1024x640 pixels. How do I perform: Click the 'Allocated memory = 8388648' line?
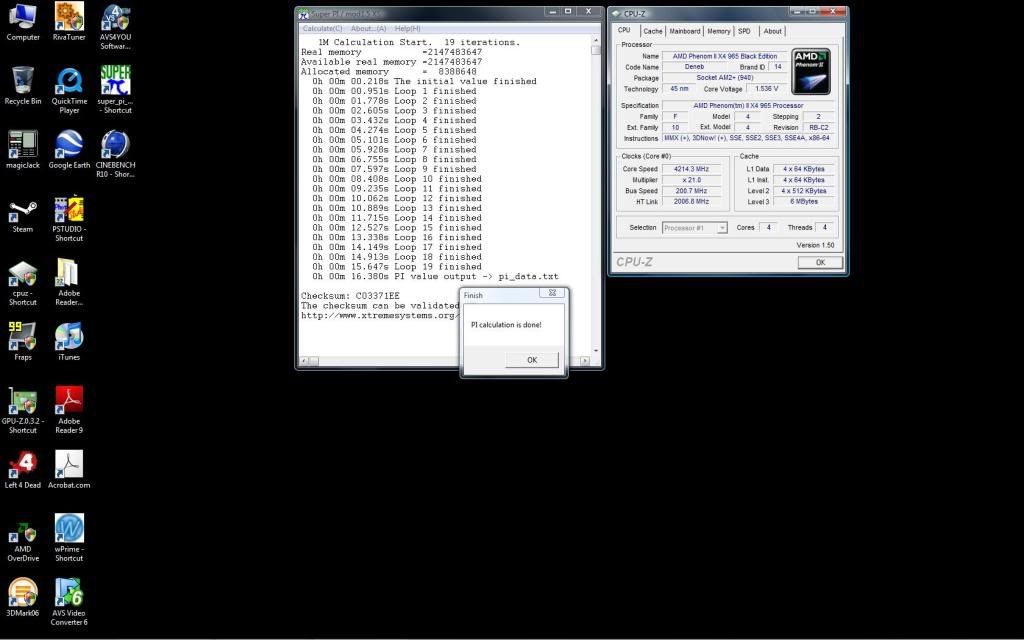point(389,72)
